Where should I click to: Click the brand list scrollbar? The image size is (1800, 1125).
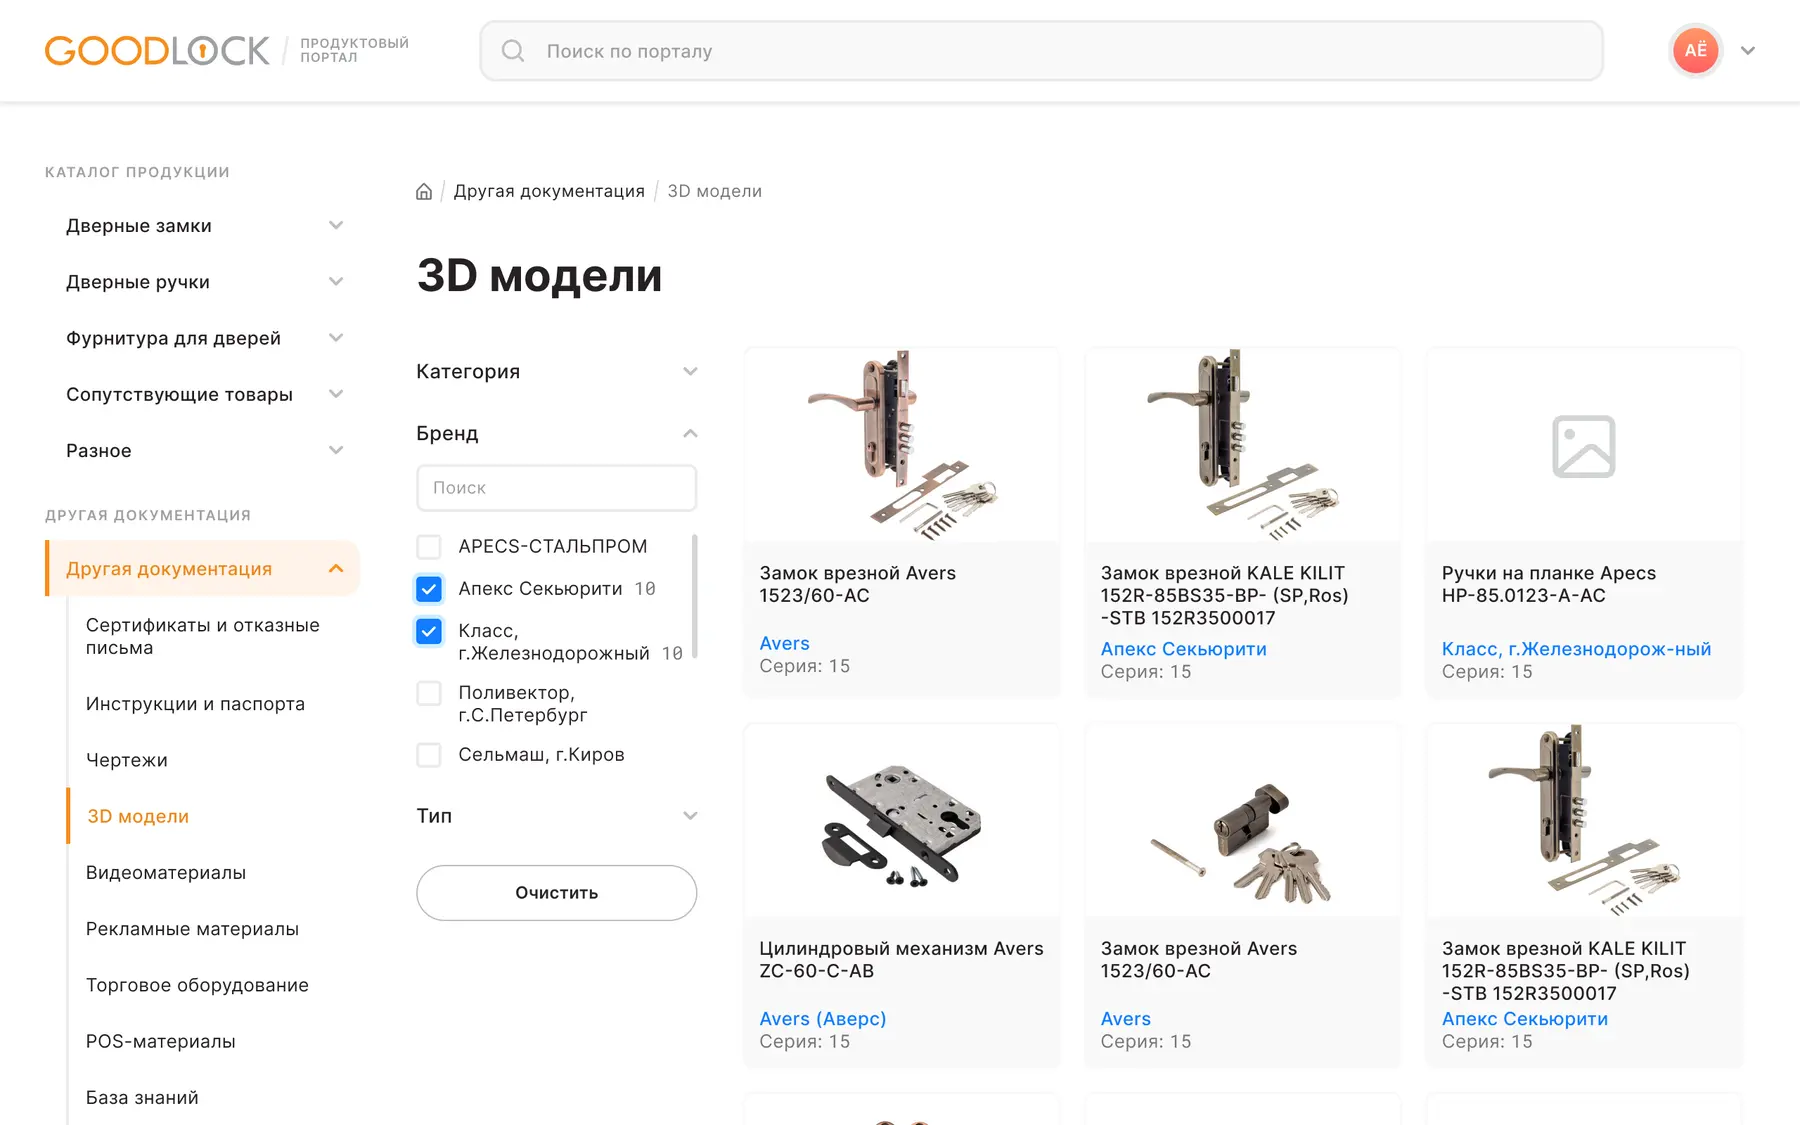click(x=694, y=596)
